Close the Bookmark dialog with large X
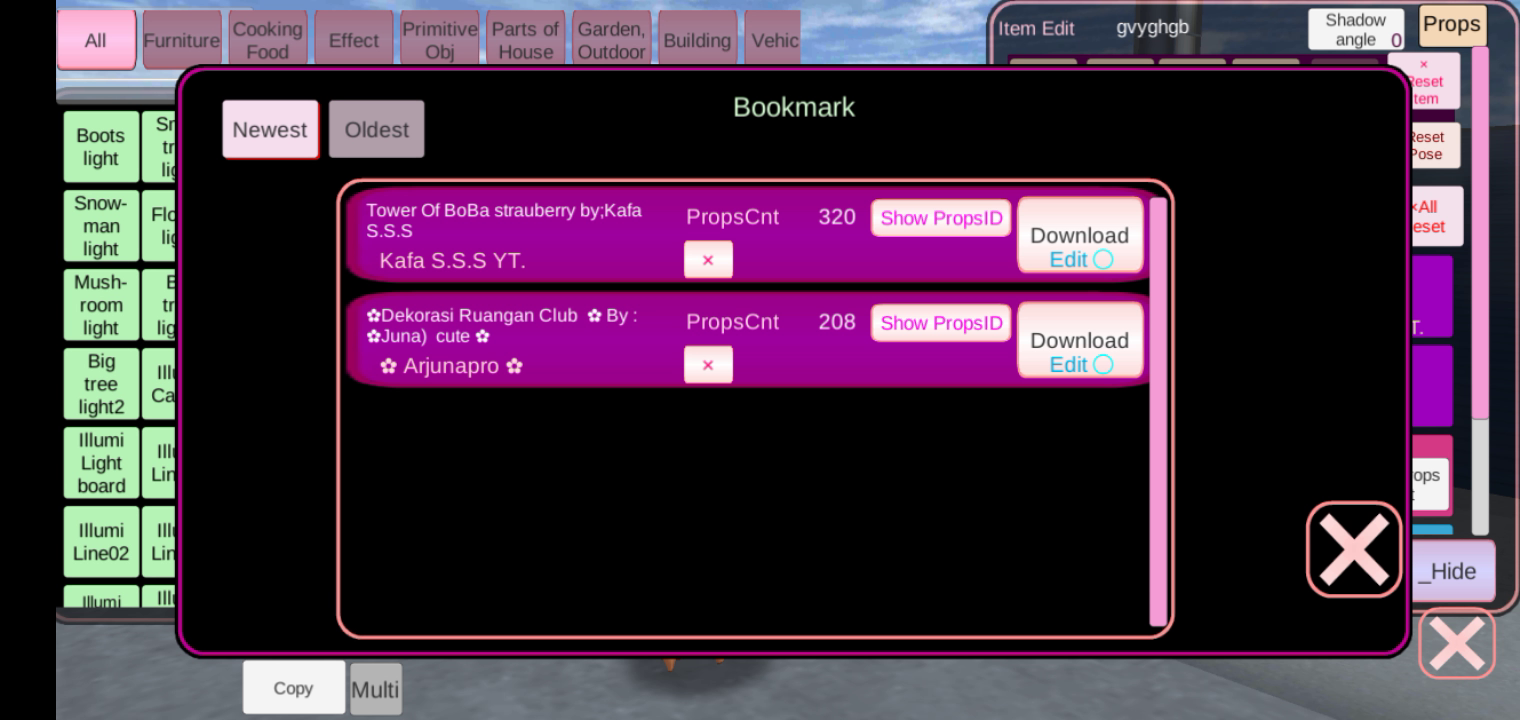The width and height of the screenshot is (1520, 720). tap(1353, 549)
